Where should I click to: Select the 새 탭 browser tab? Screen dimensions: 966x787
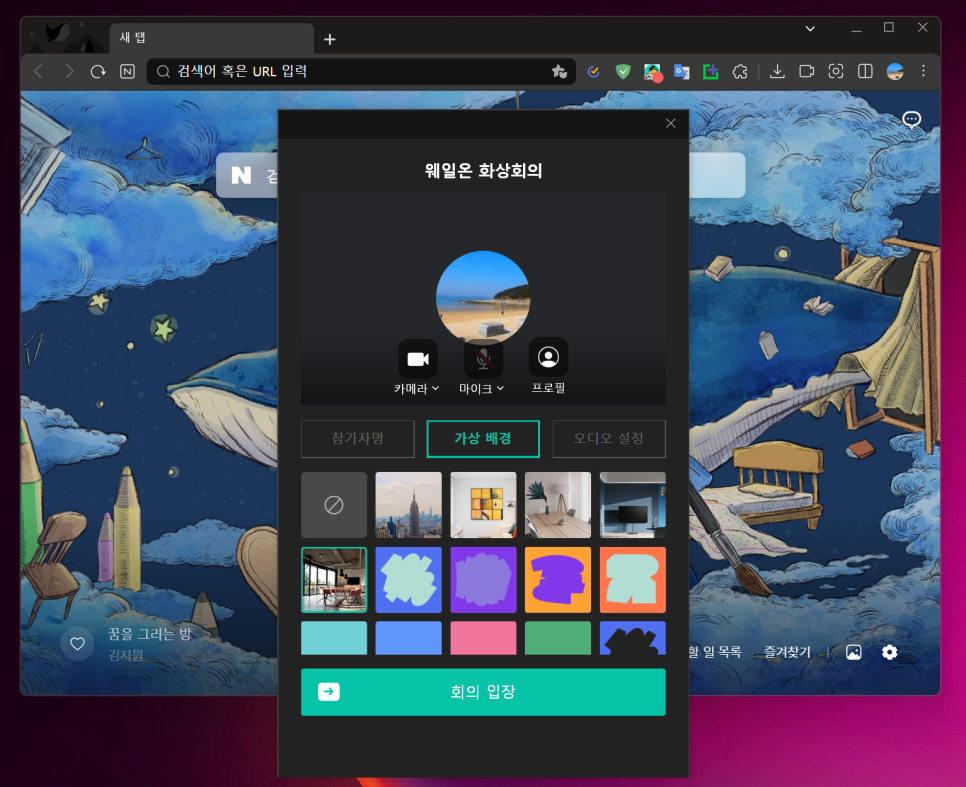pyautogui.click(x=212, y=38)
